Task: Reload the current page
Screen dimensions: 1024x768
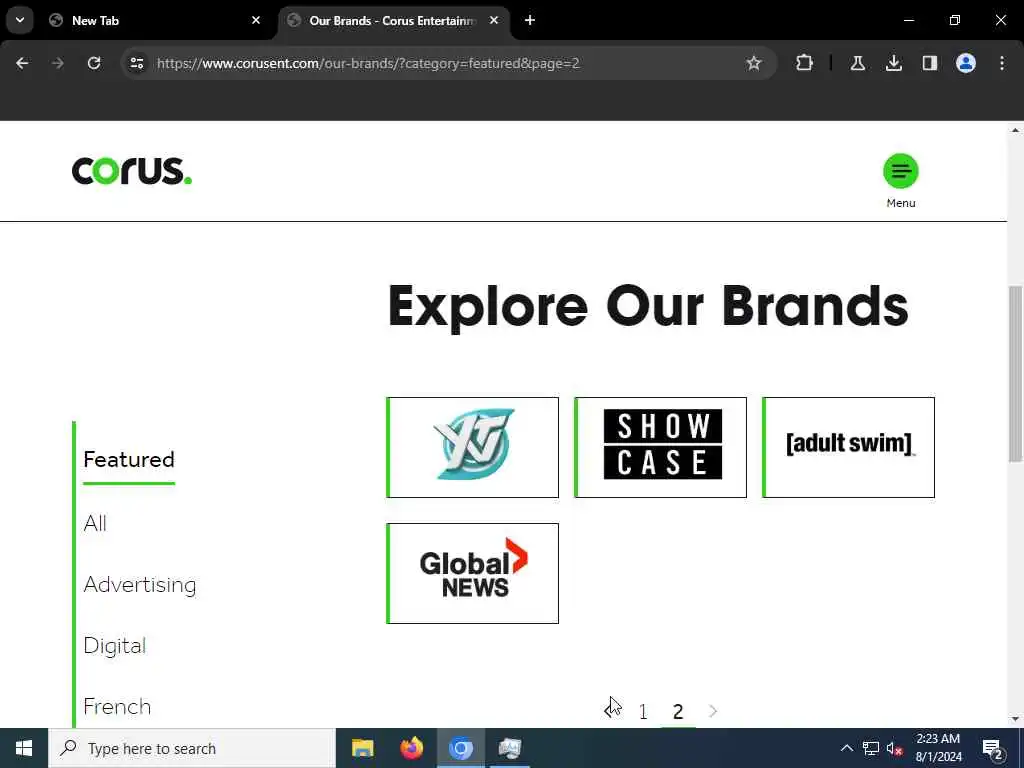Action: tap(94, 63)
